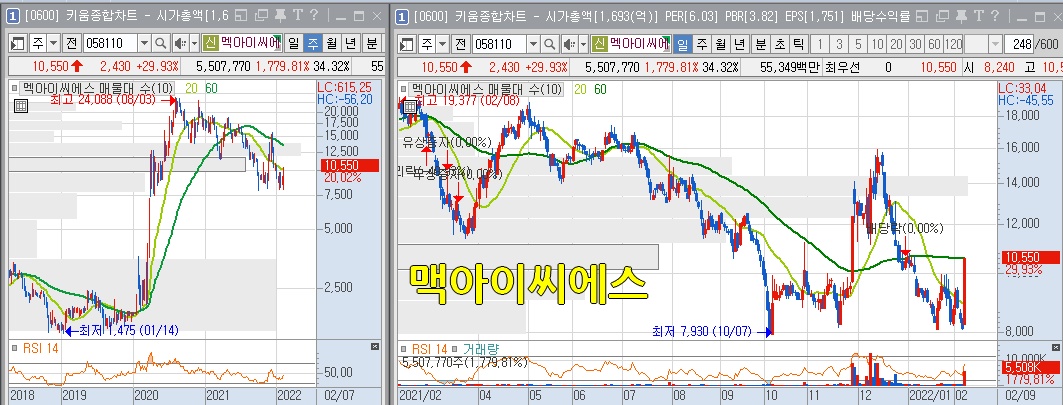Close the RSI 14 panel in the left chart

376,347
